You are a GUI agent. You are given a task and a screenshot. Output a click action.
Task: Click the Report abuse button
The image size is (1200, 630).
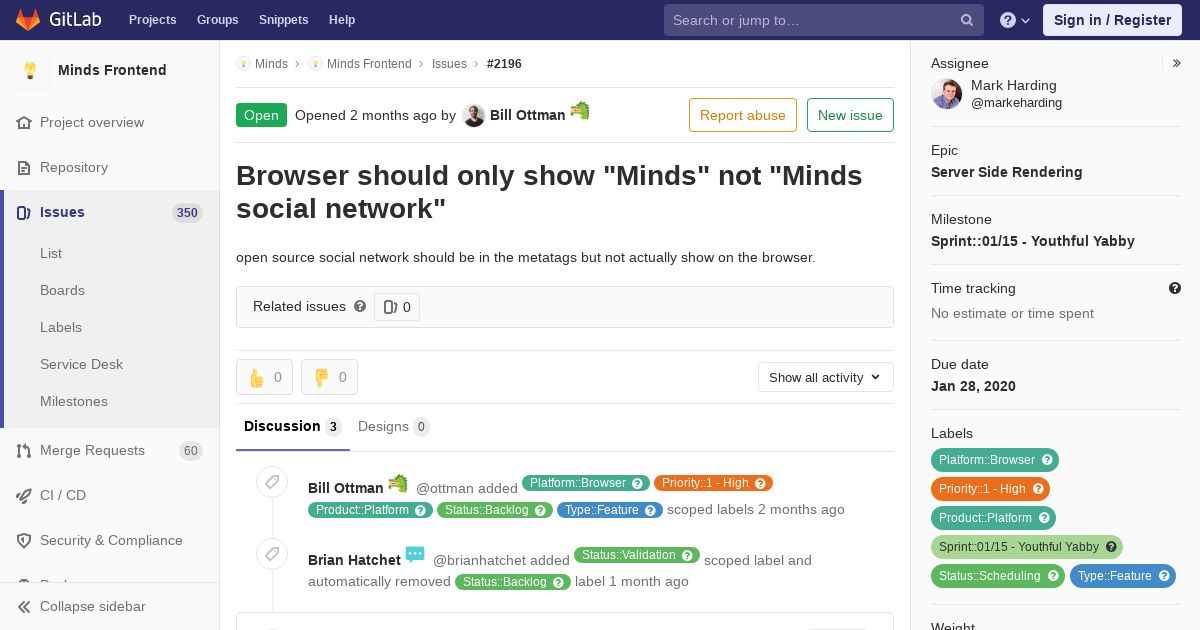(742, 115)
